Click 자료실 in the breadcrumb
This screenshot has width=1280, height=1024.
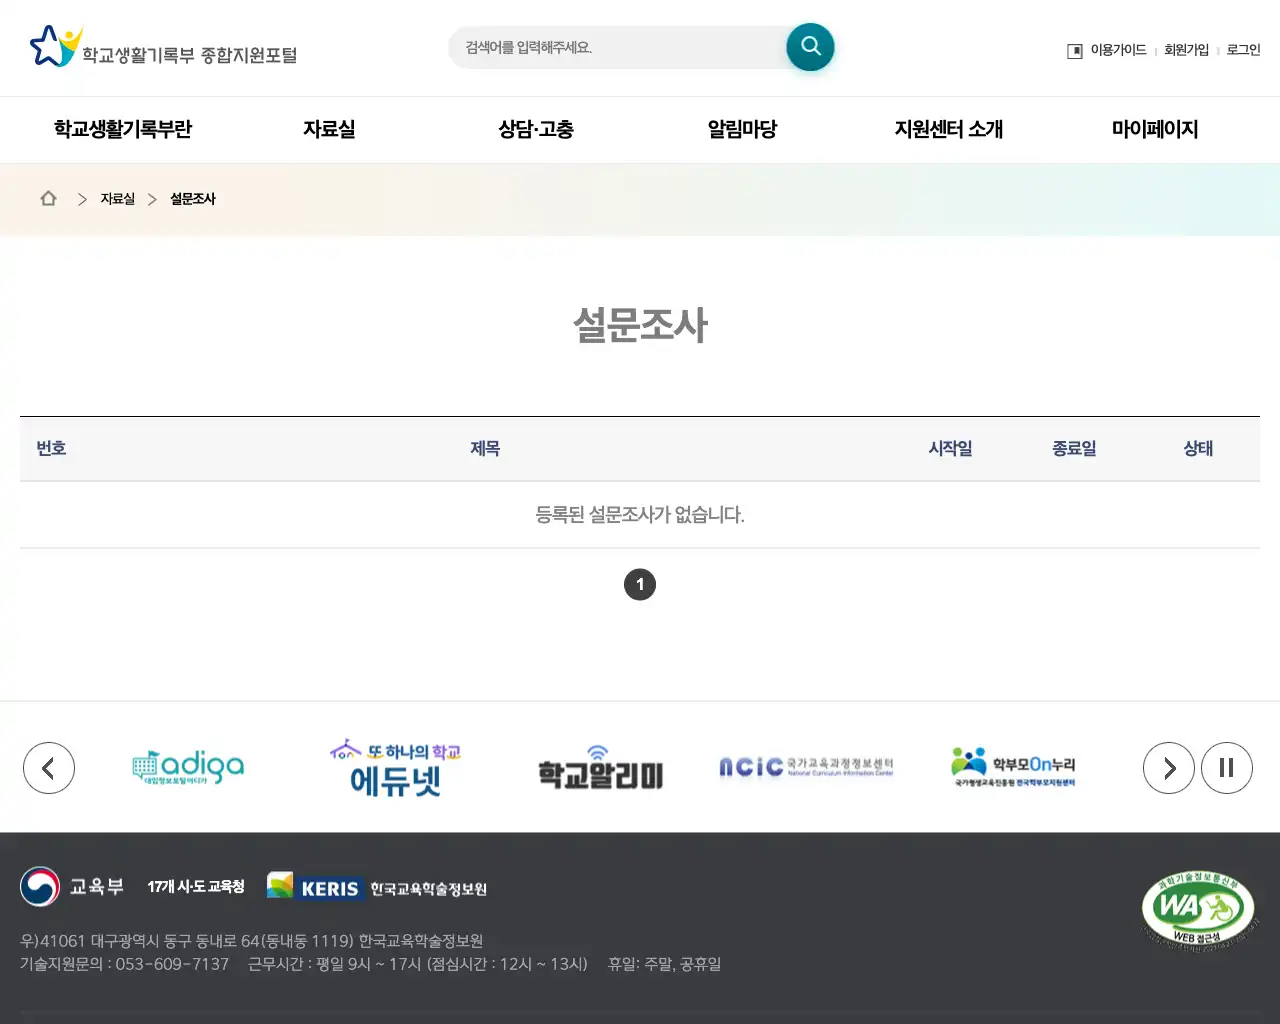[x=117, y=199]
